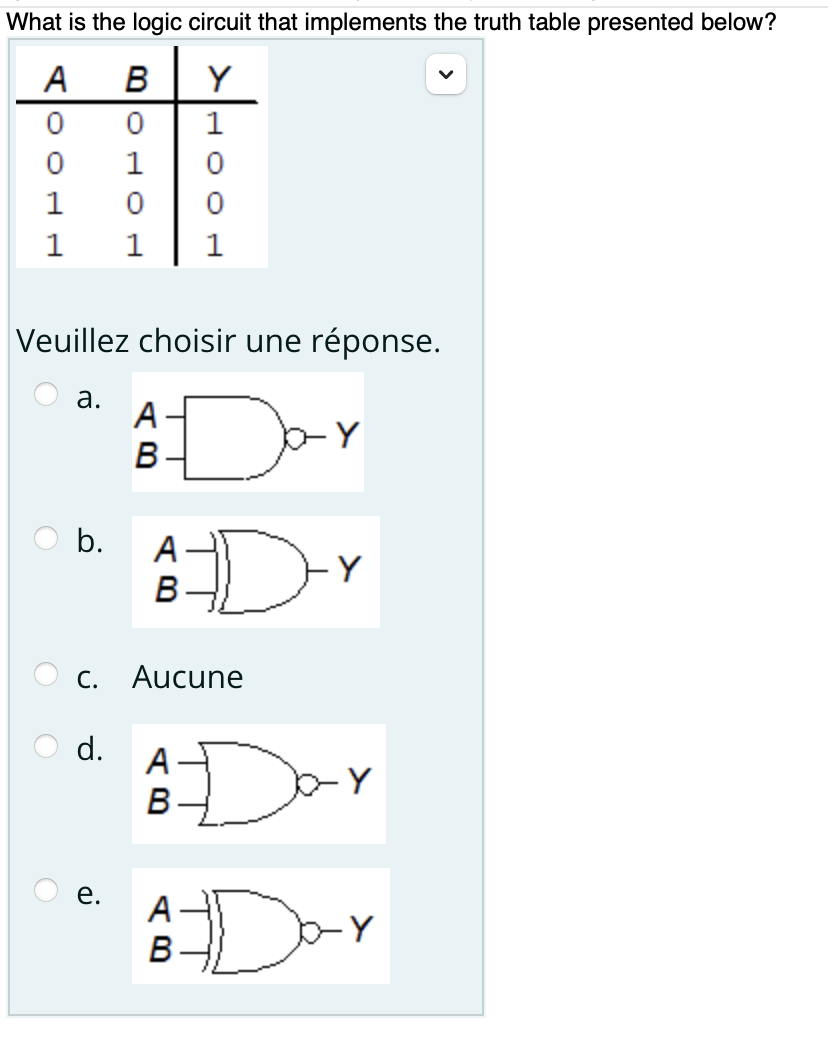Click the B input label on option d's gate
The width and height of the screenshot is (828, 1064).
click(x=158, y=800)
